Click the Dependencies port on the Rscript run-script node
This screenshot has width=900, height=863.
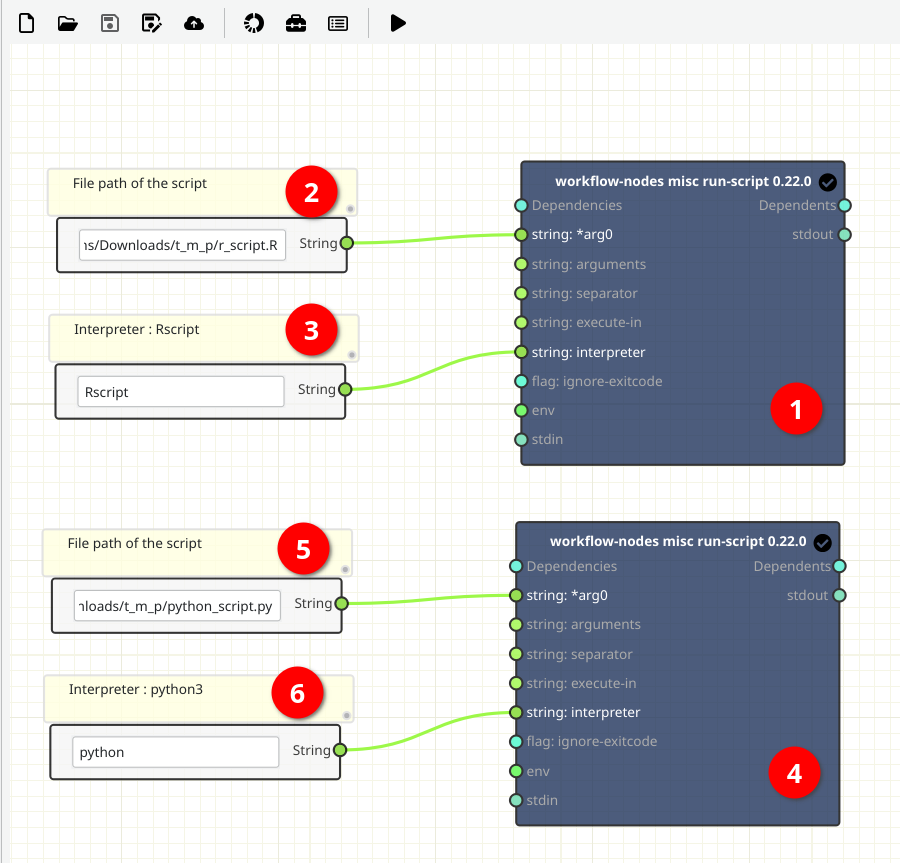521,205
